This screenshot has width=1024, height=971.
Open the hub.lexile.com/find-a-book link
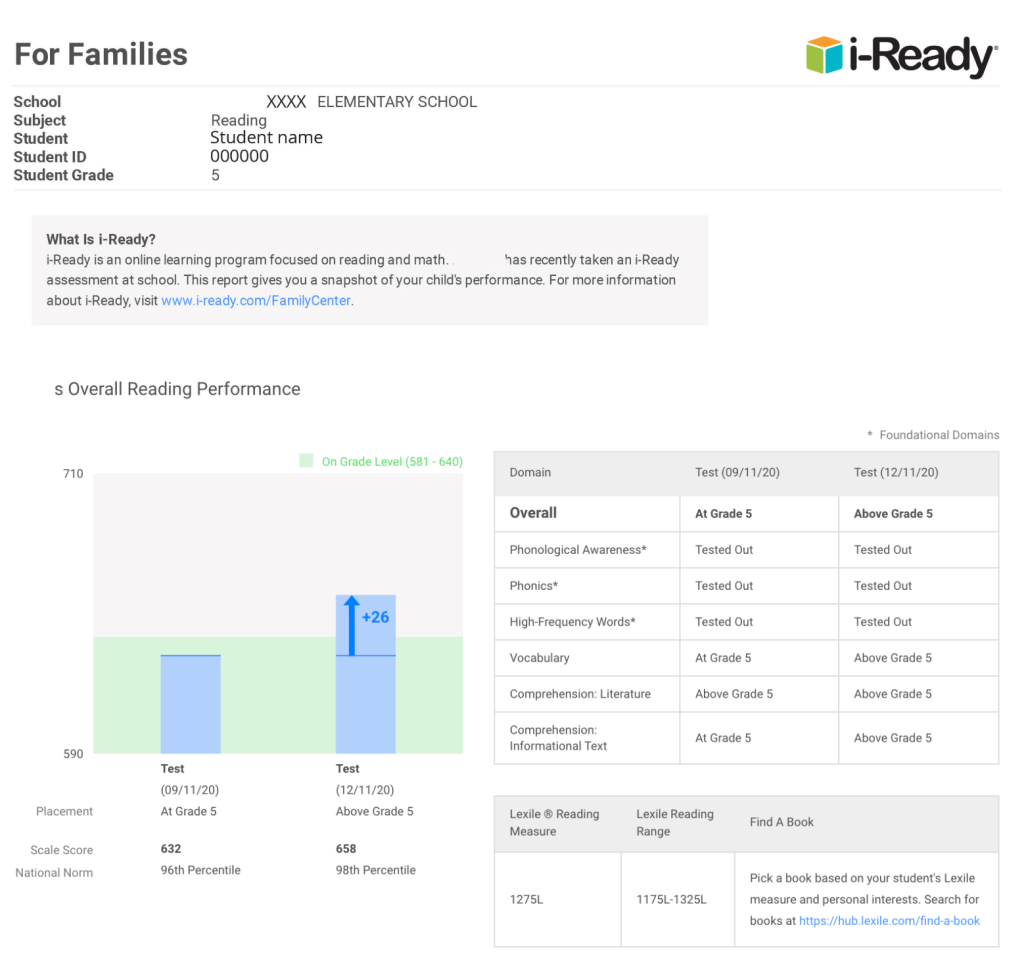[889, 921]
